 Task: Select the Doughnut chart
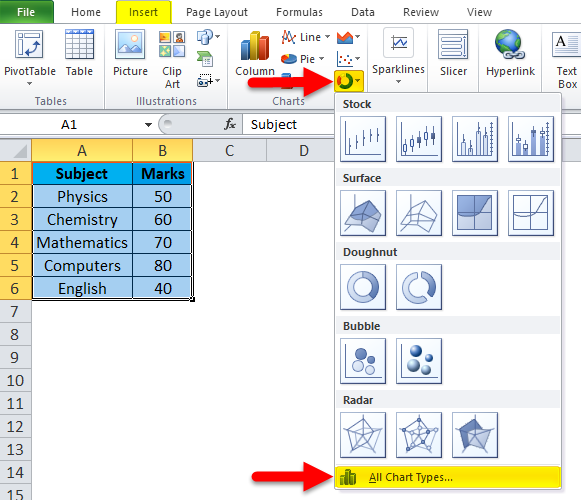(363, 287)
